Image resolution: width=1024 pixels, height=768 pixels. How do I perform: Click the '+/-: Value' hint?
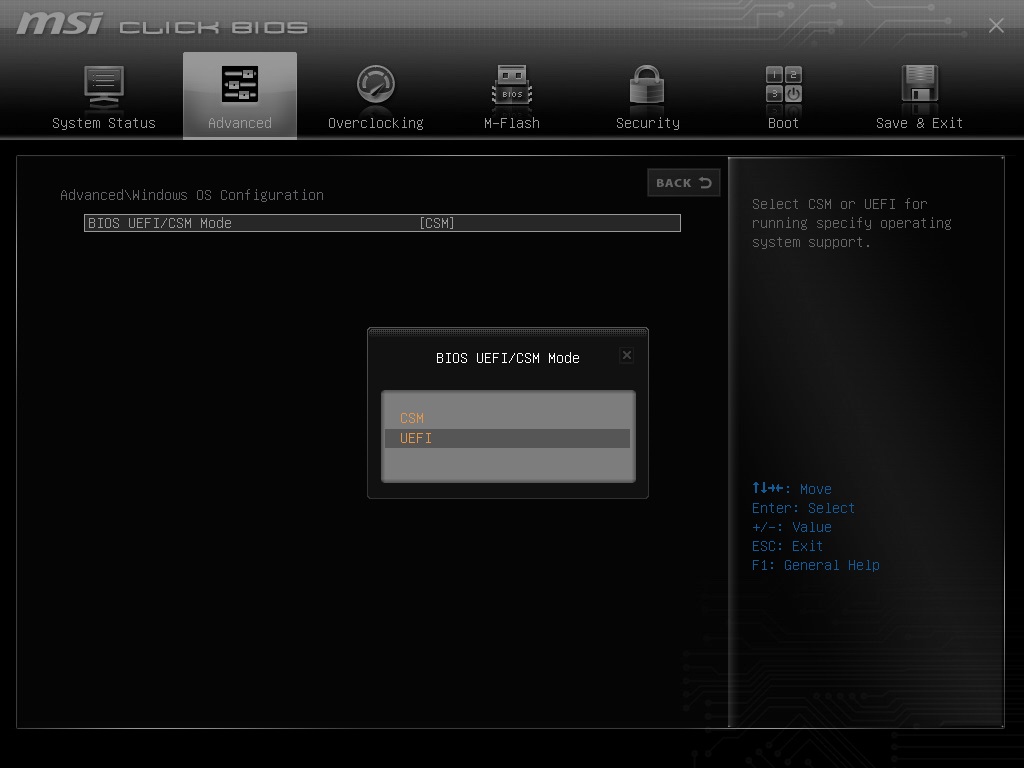coord(791,527)
